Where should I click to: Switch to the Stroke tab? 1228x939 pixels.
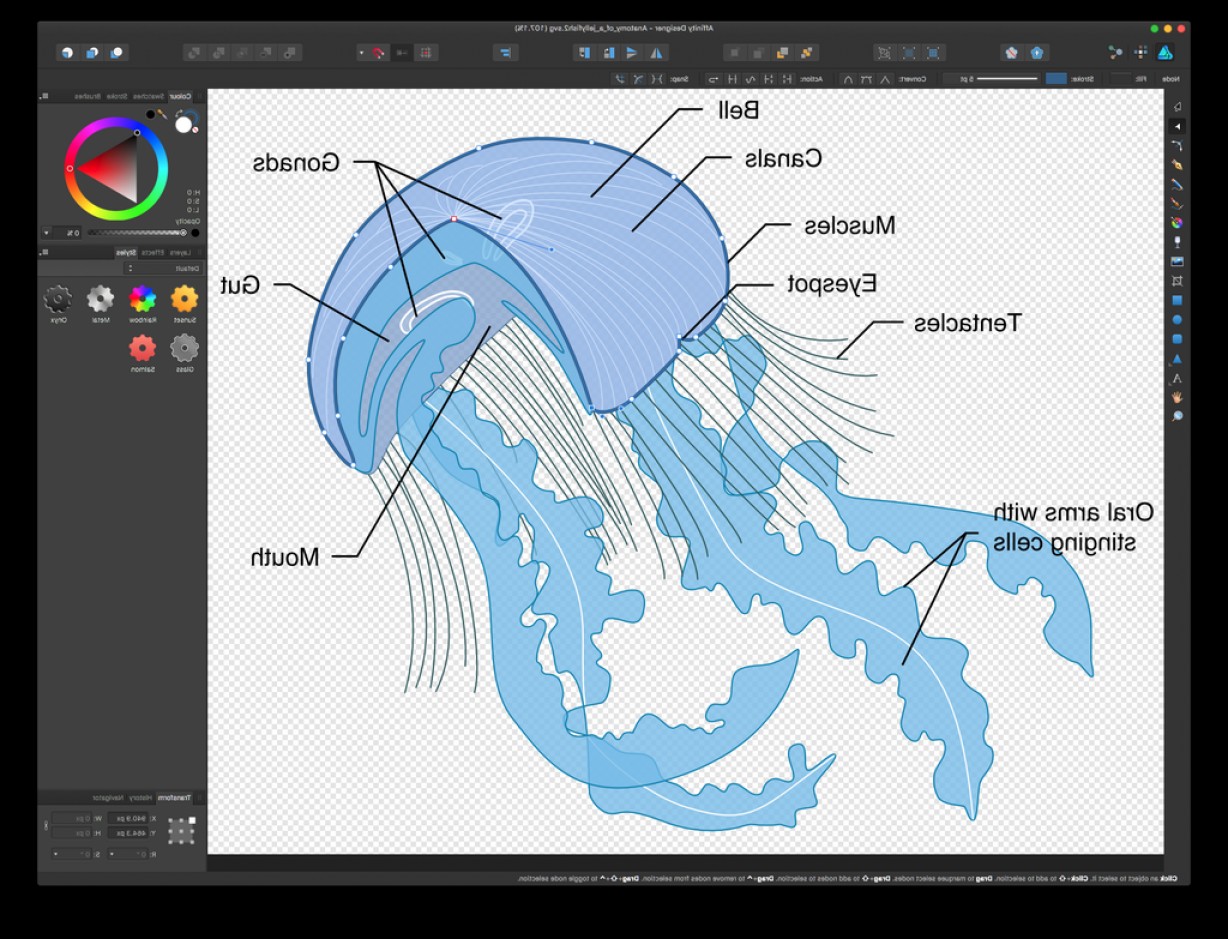[x=117, y=96]
